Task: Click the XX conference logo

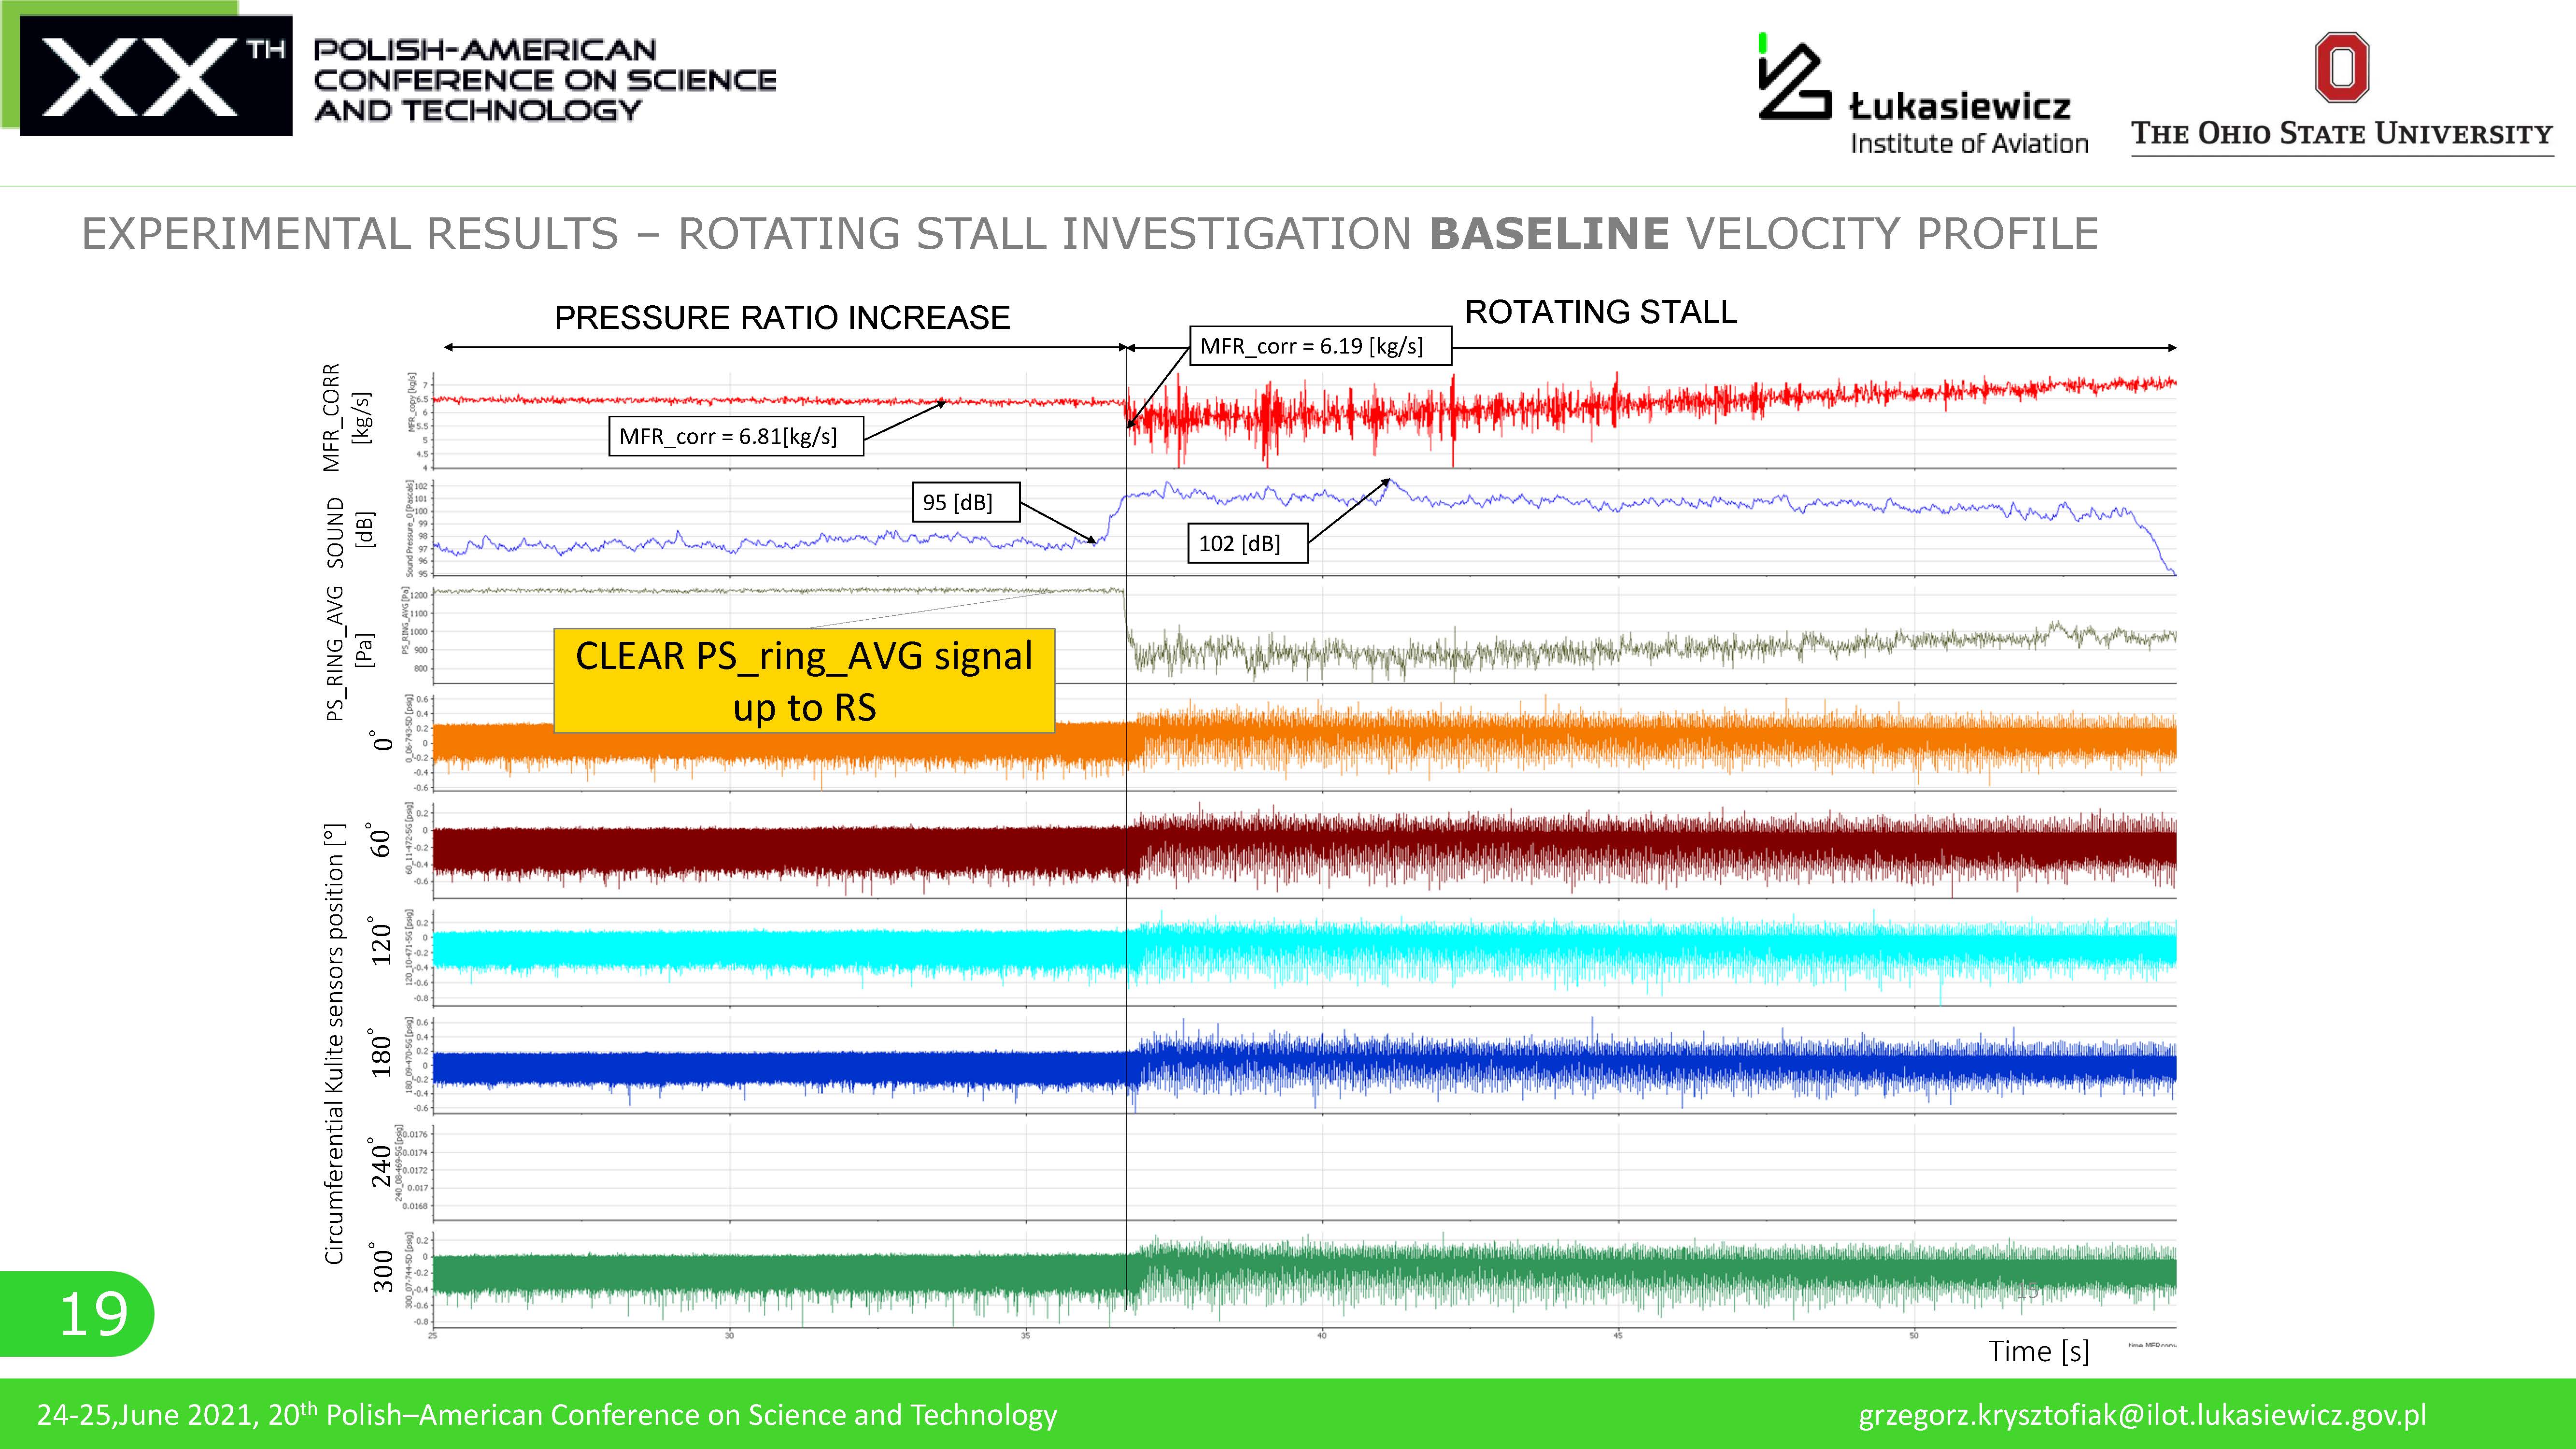Action: pyautogui.click(x=156, y=76)
